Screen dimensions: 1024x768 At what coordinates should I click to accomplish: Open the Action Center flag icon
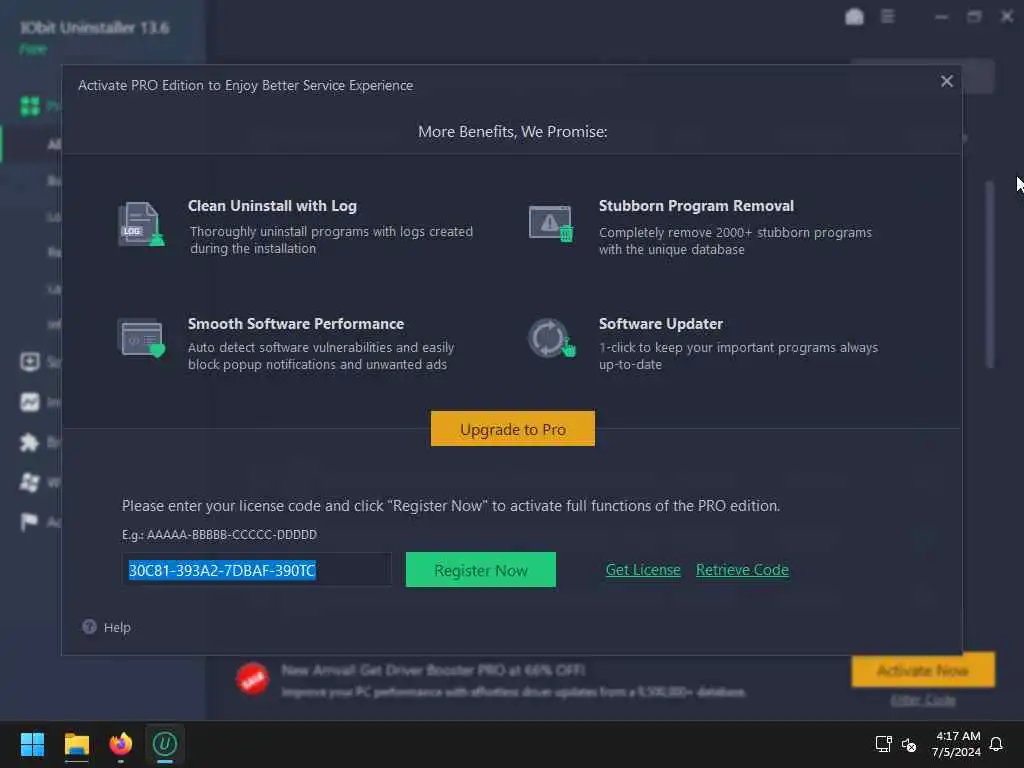29,522
